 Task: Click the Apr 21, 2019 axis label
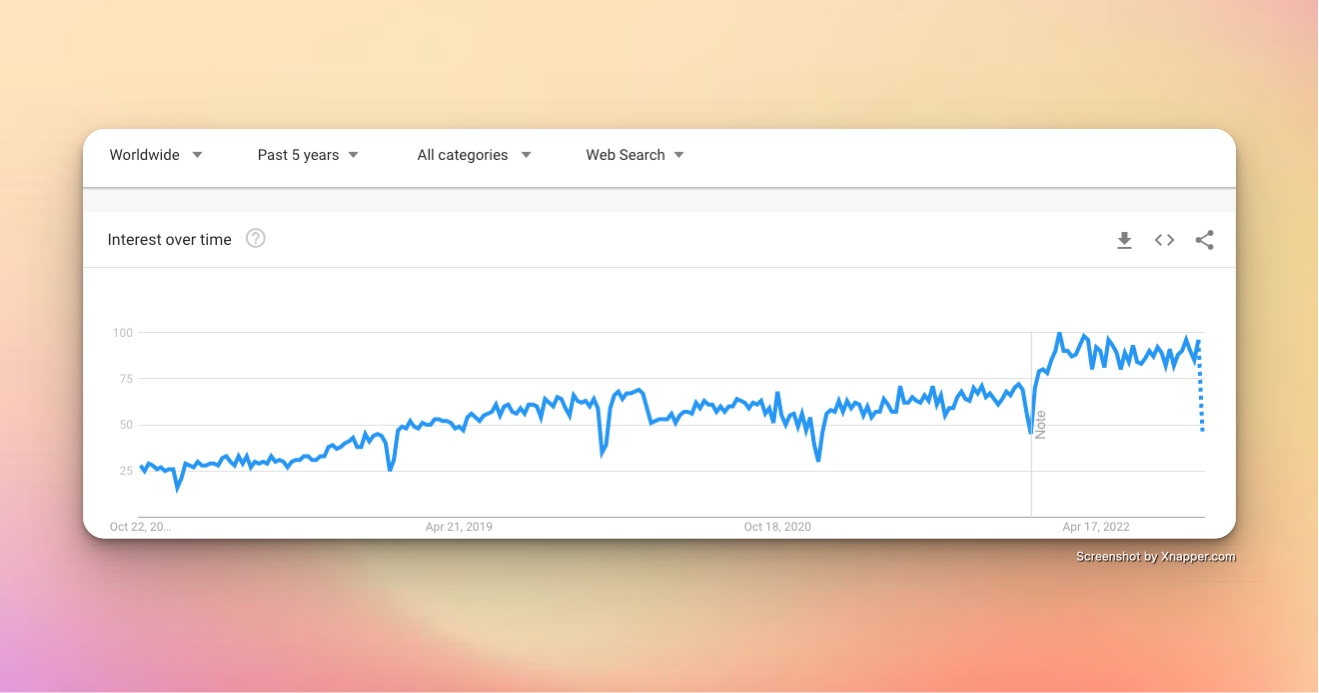coord(459,527)
